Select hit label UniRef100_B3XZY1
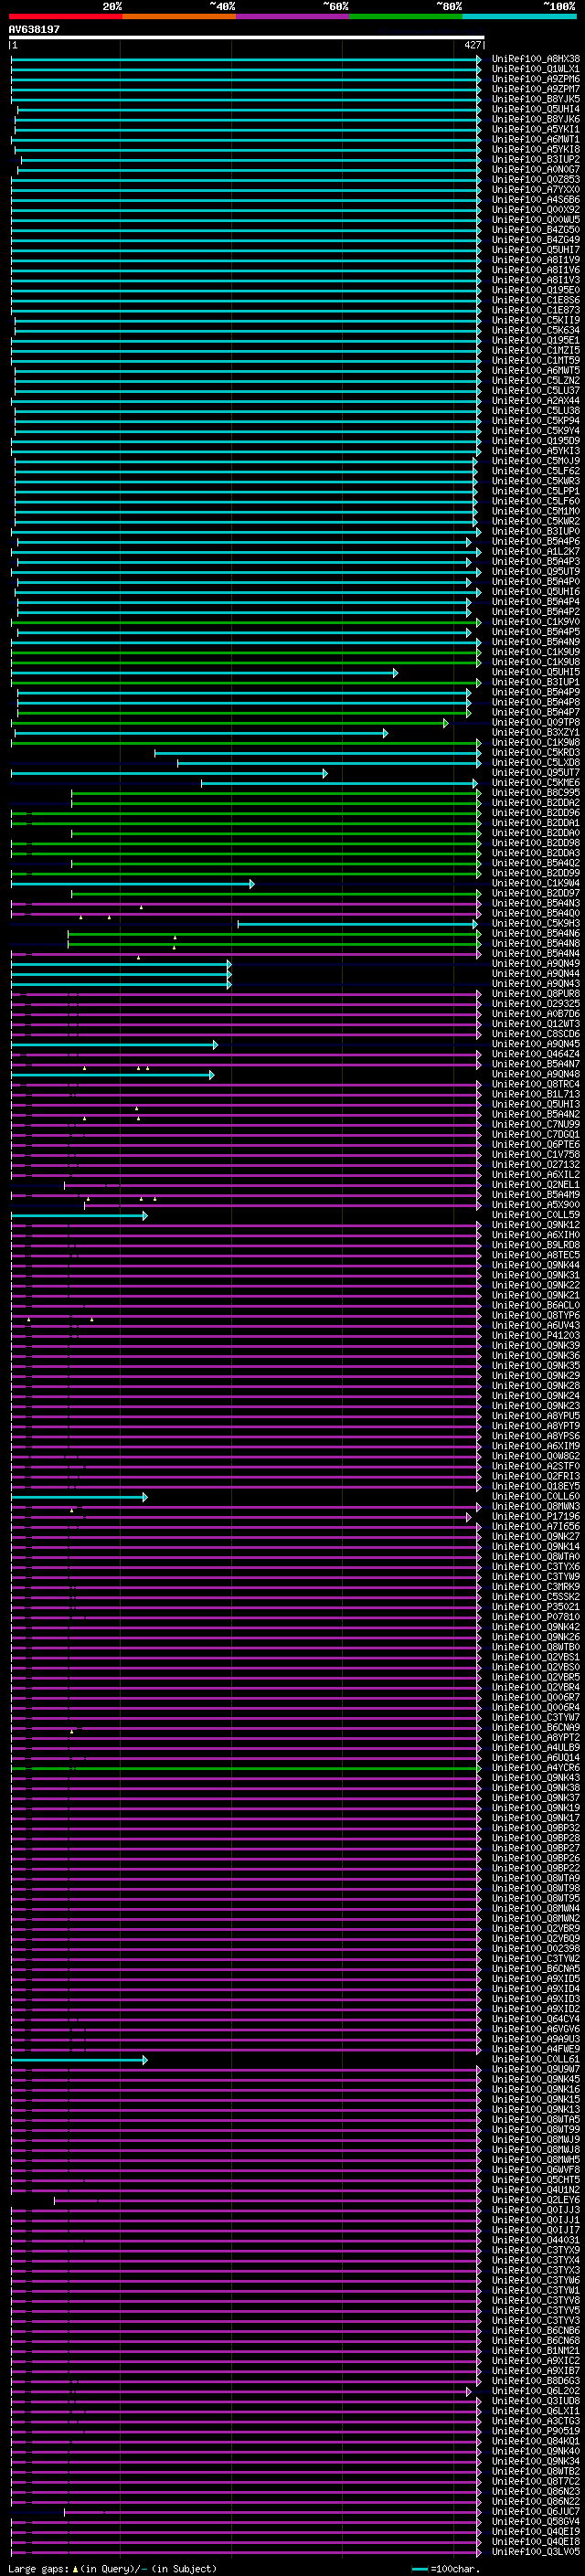This screenshot has height=2576, width=585. click(x=535, y=733)
